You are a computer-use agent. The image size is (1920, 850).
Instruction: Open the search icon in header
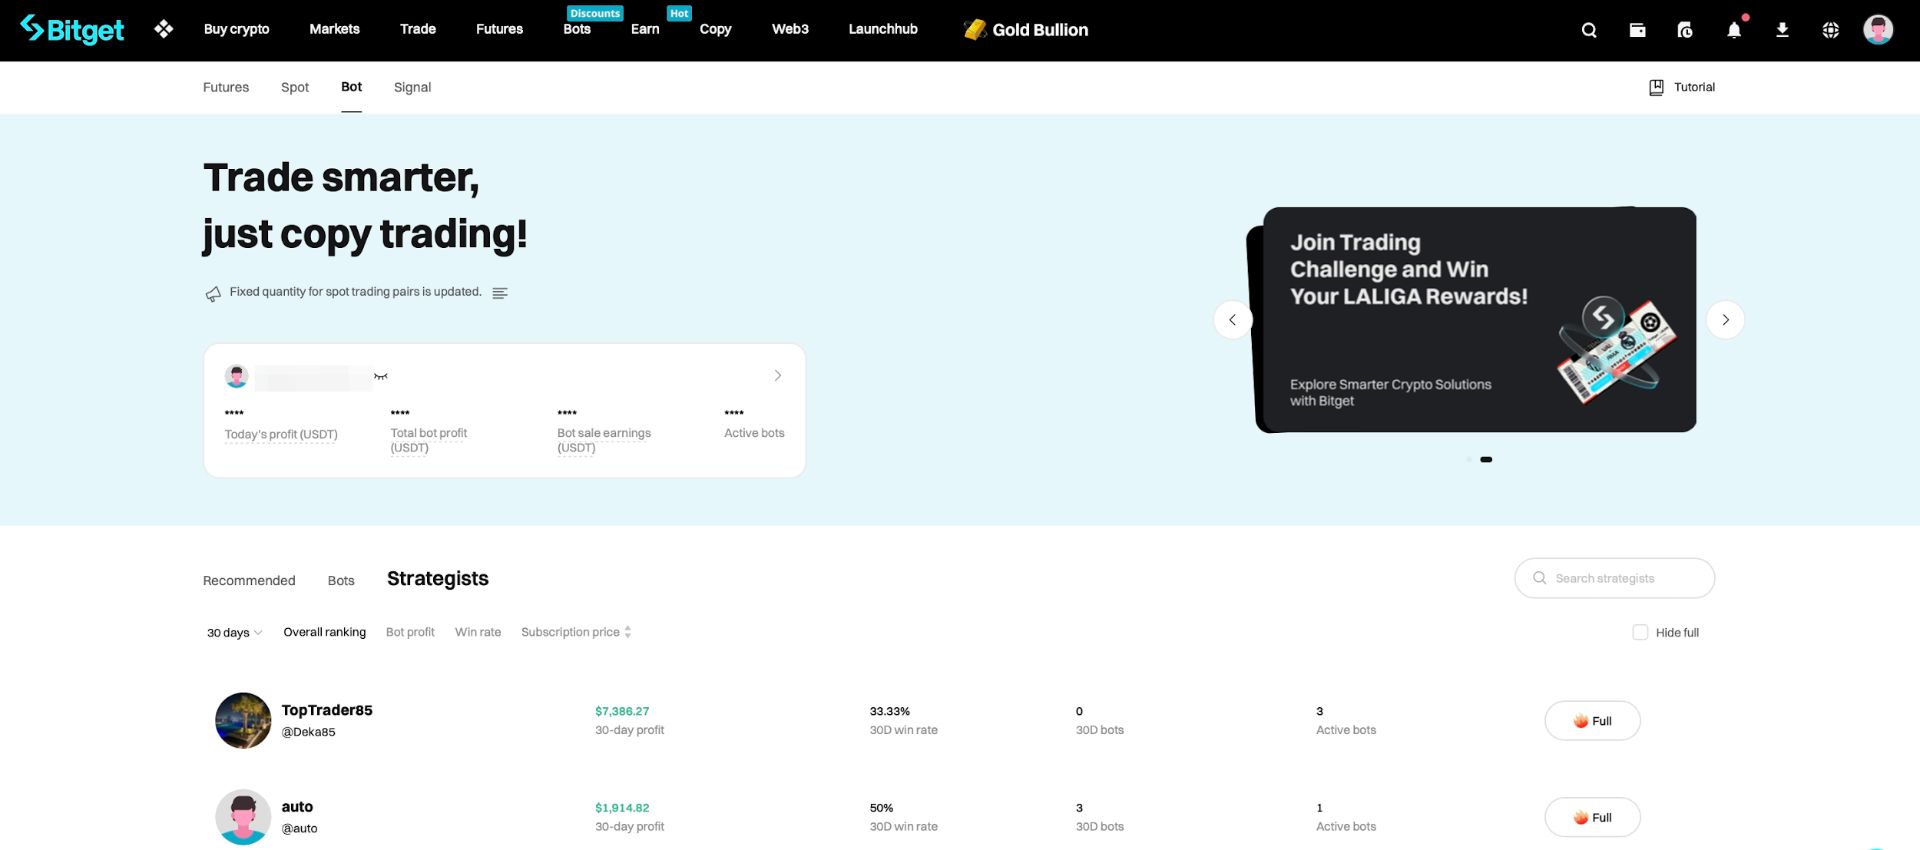pyautogui.click(x=1589, y=30)
